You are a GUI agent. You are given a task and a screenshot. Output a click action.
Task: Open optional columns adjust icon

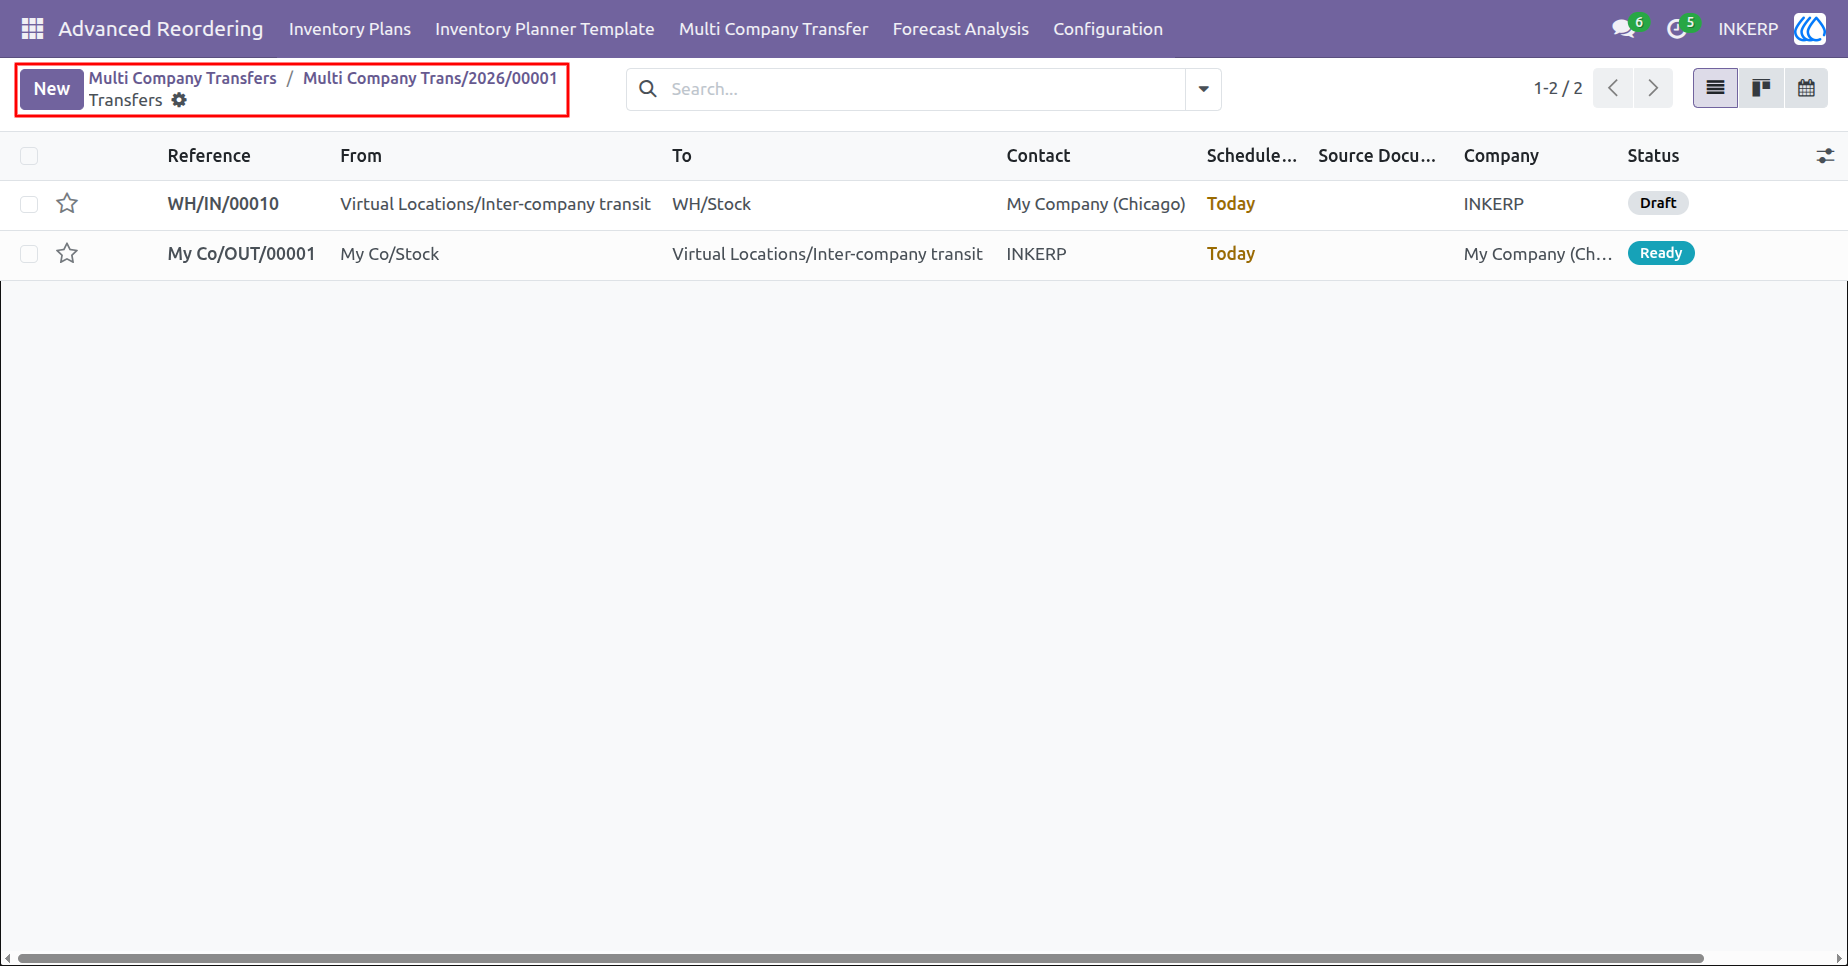click(1825, 156)
